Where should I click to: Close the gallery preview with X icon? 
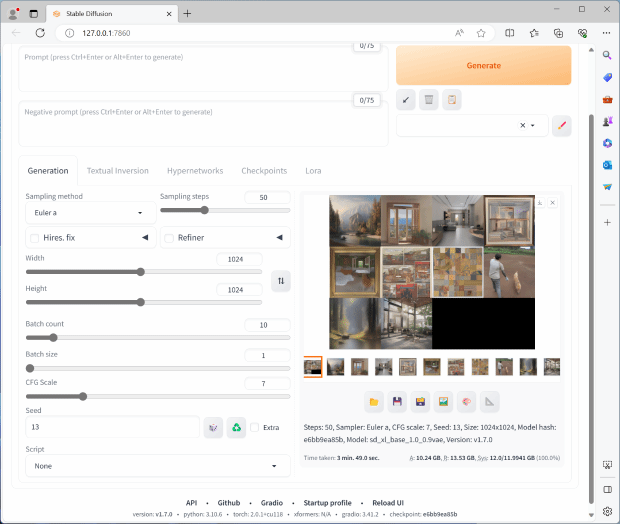(x=553, y=203)
